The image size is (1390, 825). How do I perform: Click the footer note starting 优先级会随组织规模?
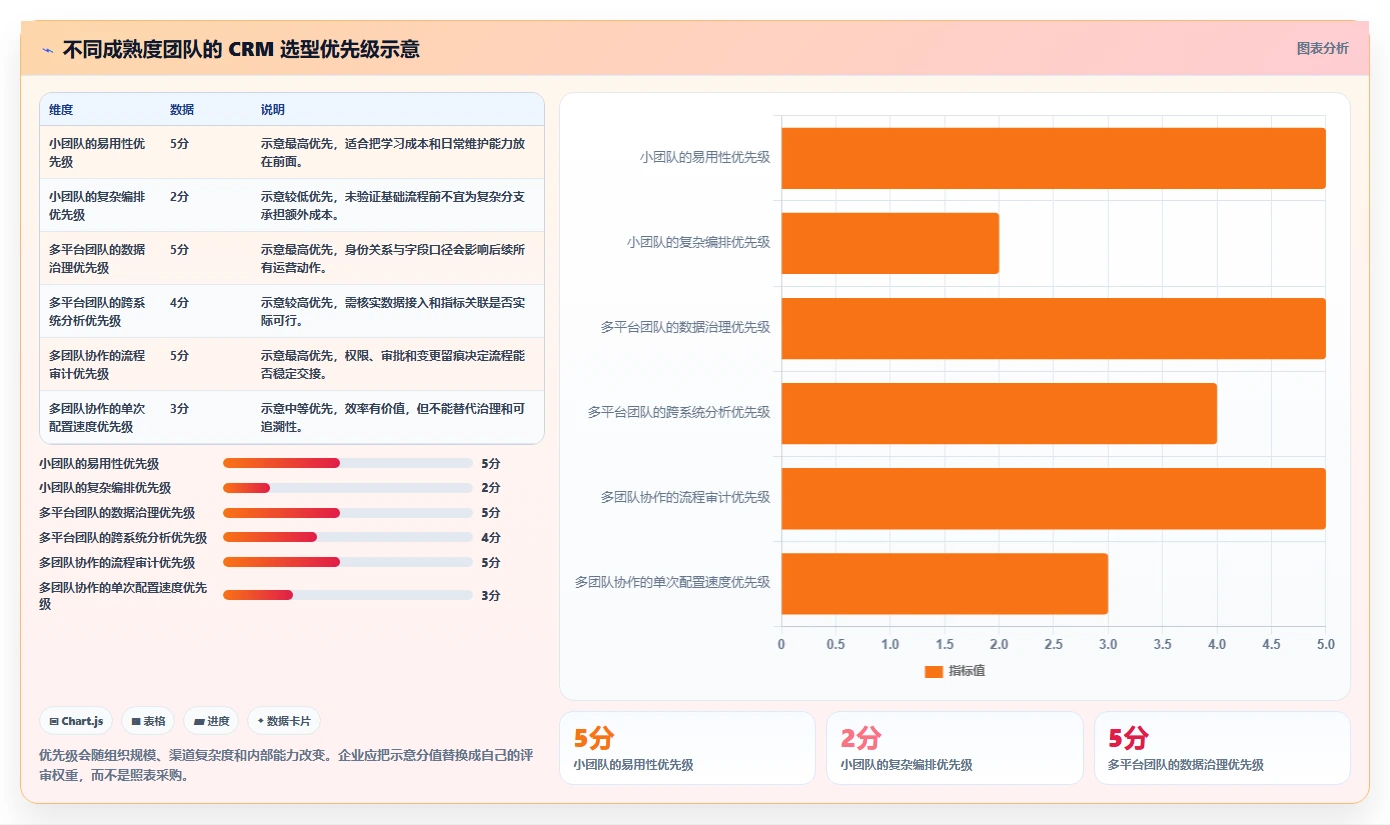pos(286,765)
